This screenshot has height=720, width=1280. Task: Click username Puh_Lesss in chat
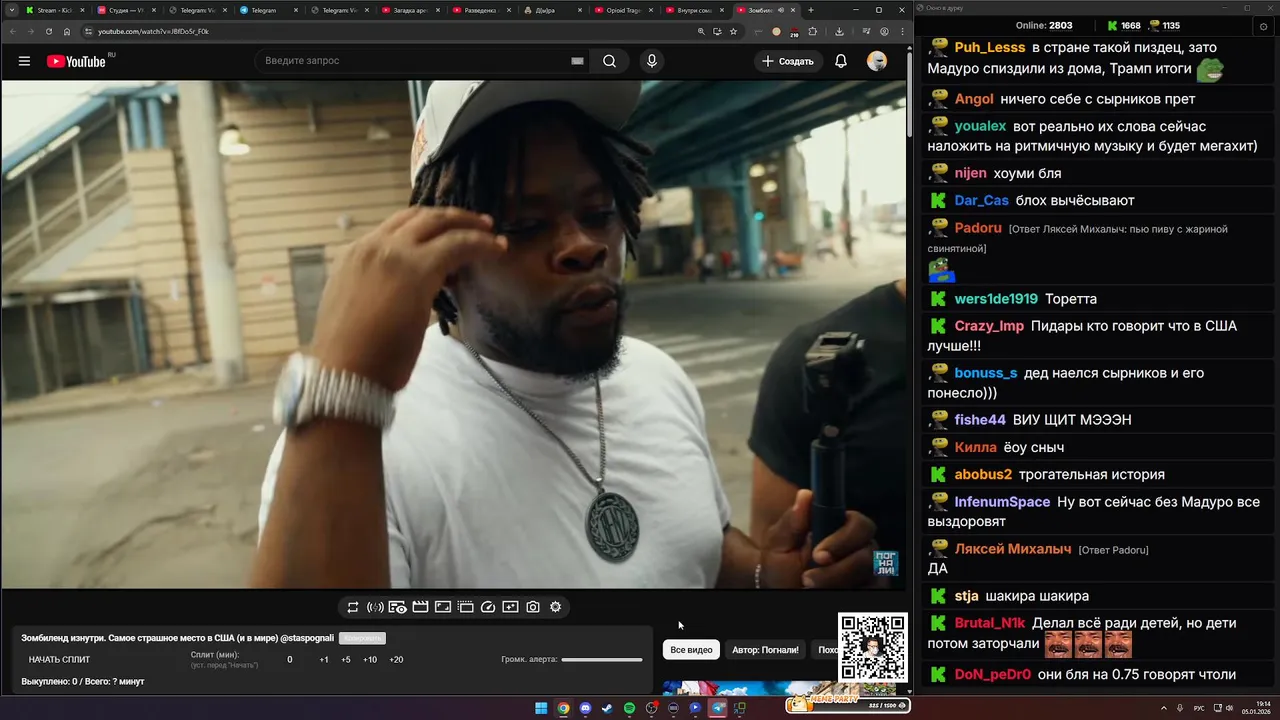[990, 47]
